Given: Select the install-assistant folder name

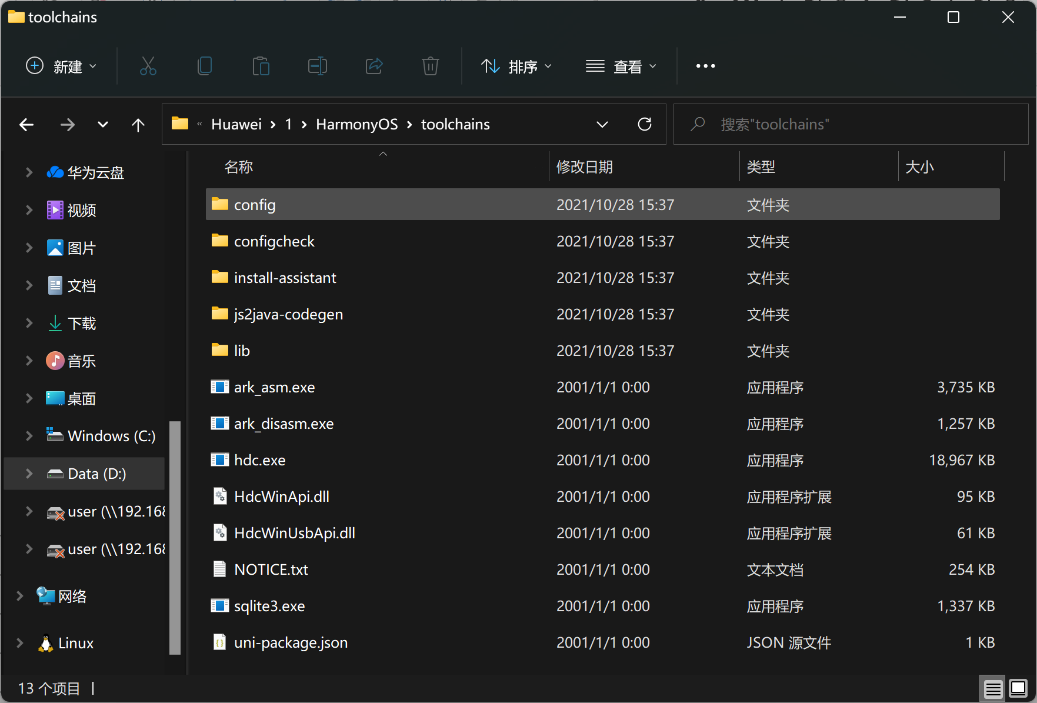Looking at the screenshot, I should click(x=285, y=278).
